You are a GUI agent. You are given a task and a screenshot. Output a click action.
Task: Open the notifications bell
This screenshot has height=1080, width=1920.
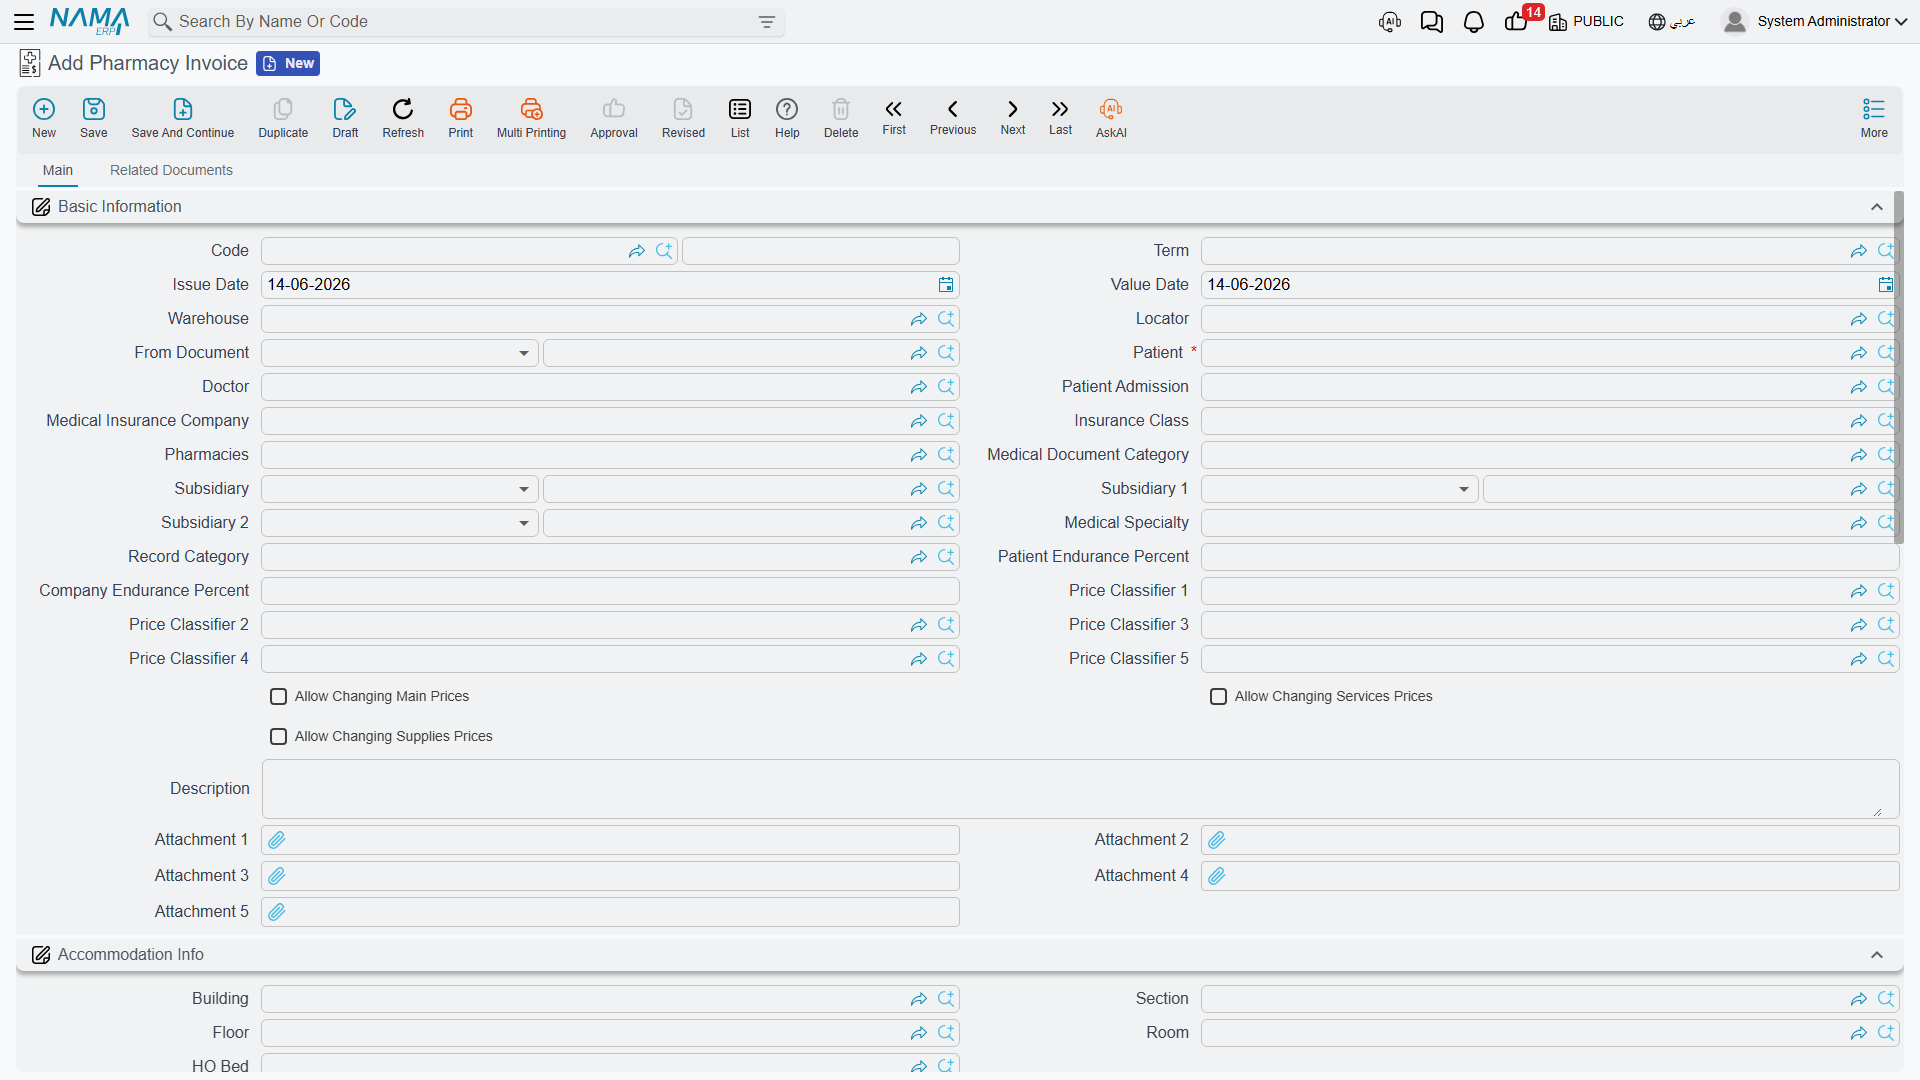pyautogui.click(x=1474, y=22)
